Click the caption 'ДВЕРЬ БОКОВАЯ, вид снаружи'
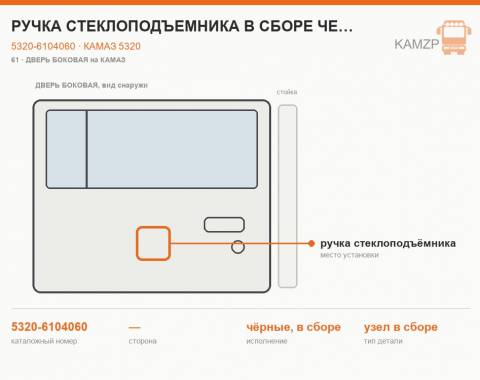The image size is (480, 380). (x=91, y=85)
